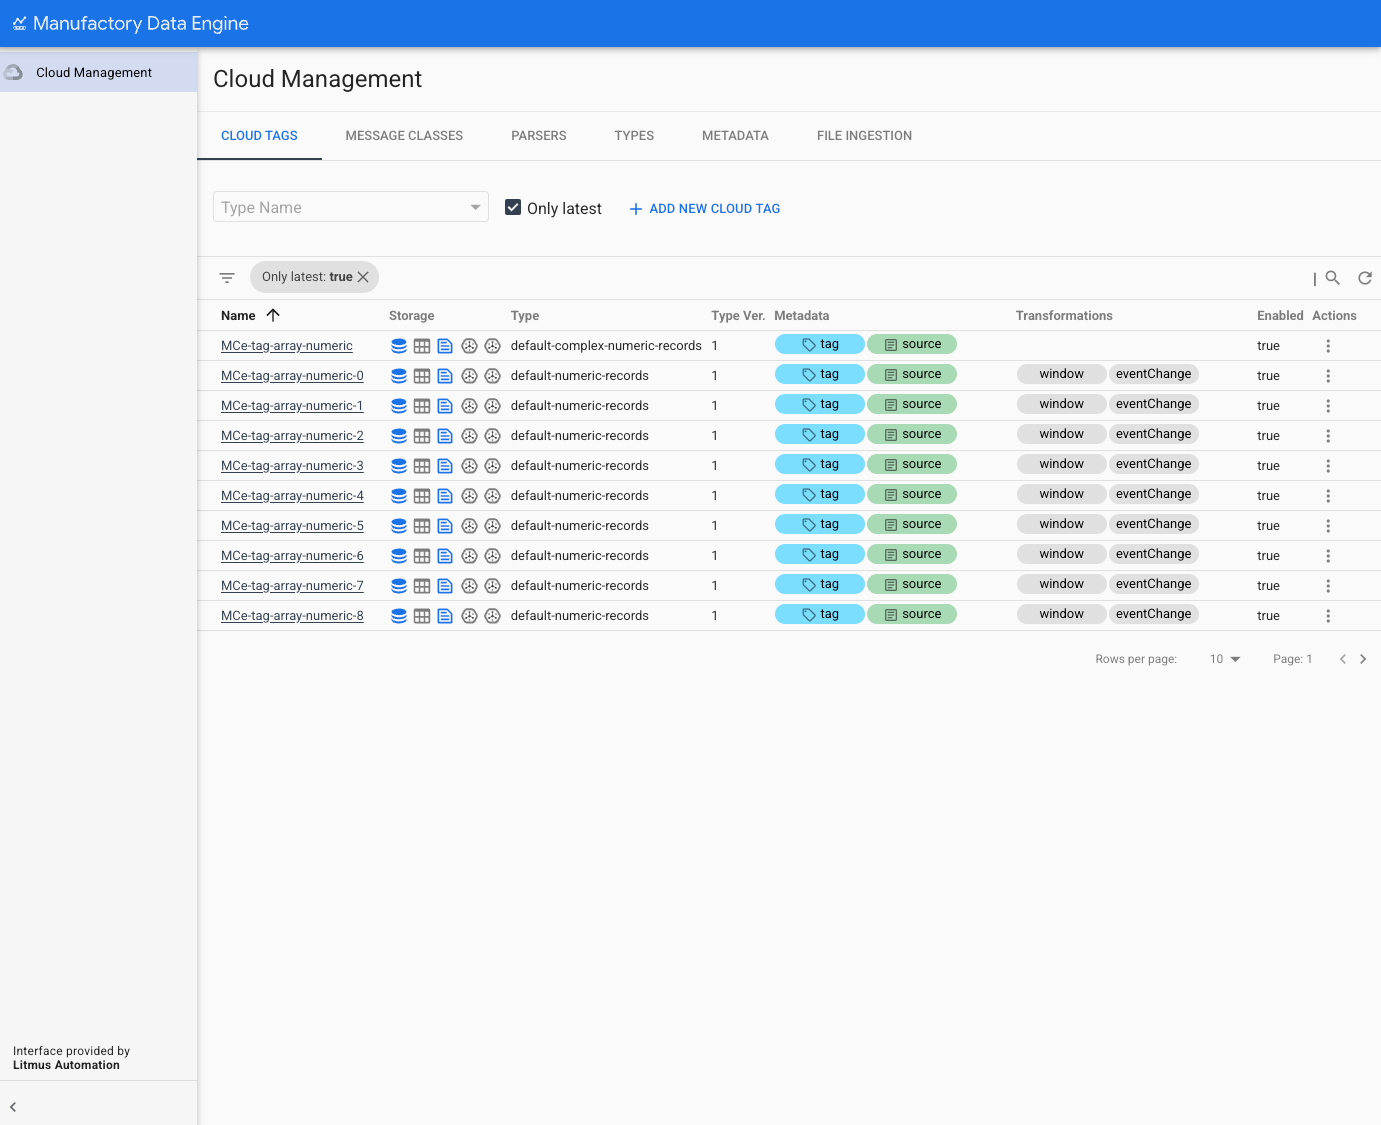Click the refresh icon to reload cloud tags

(x=1365, y=277)
